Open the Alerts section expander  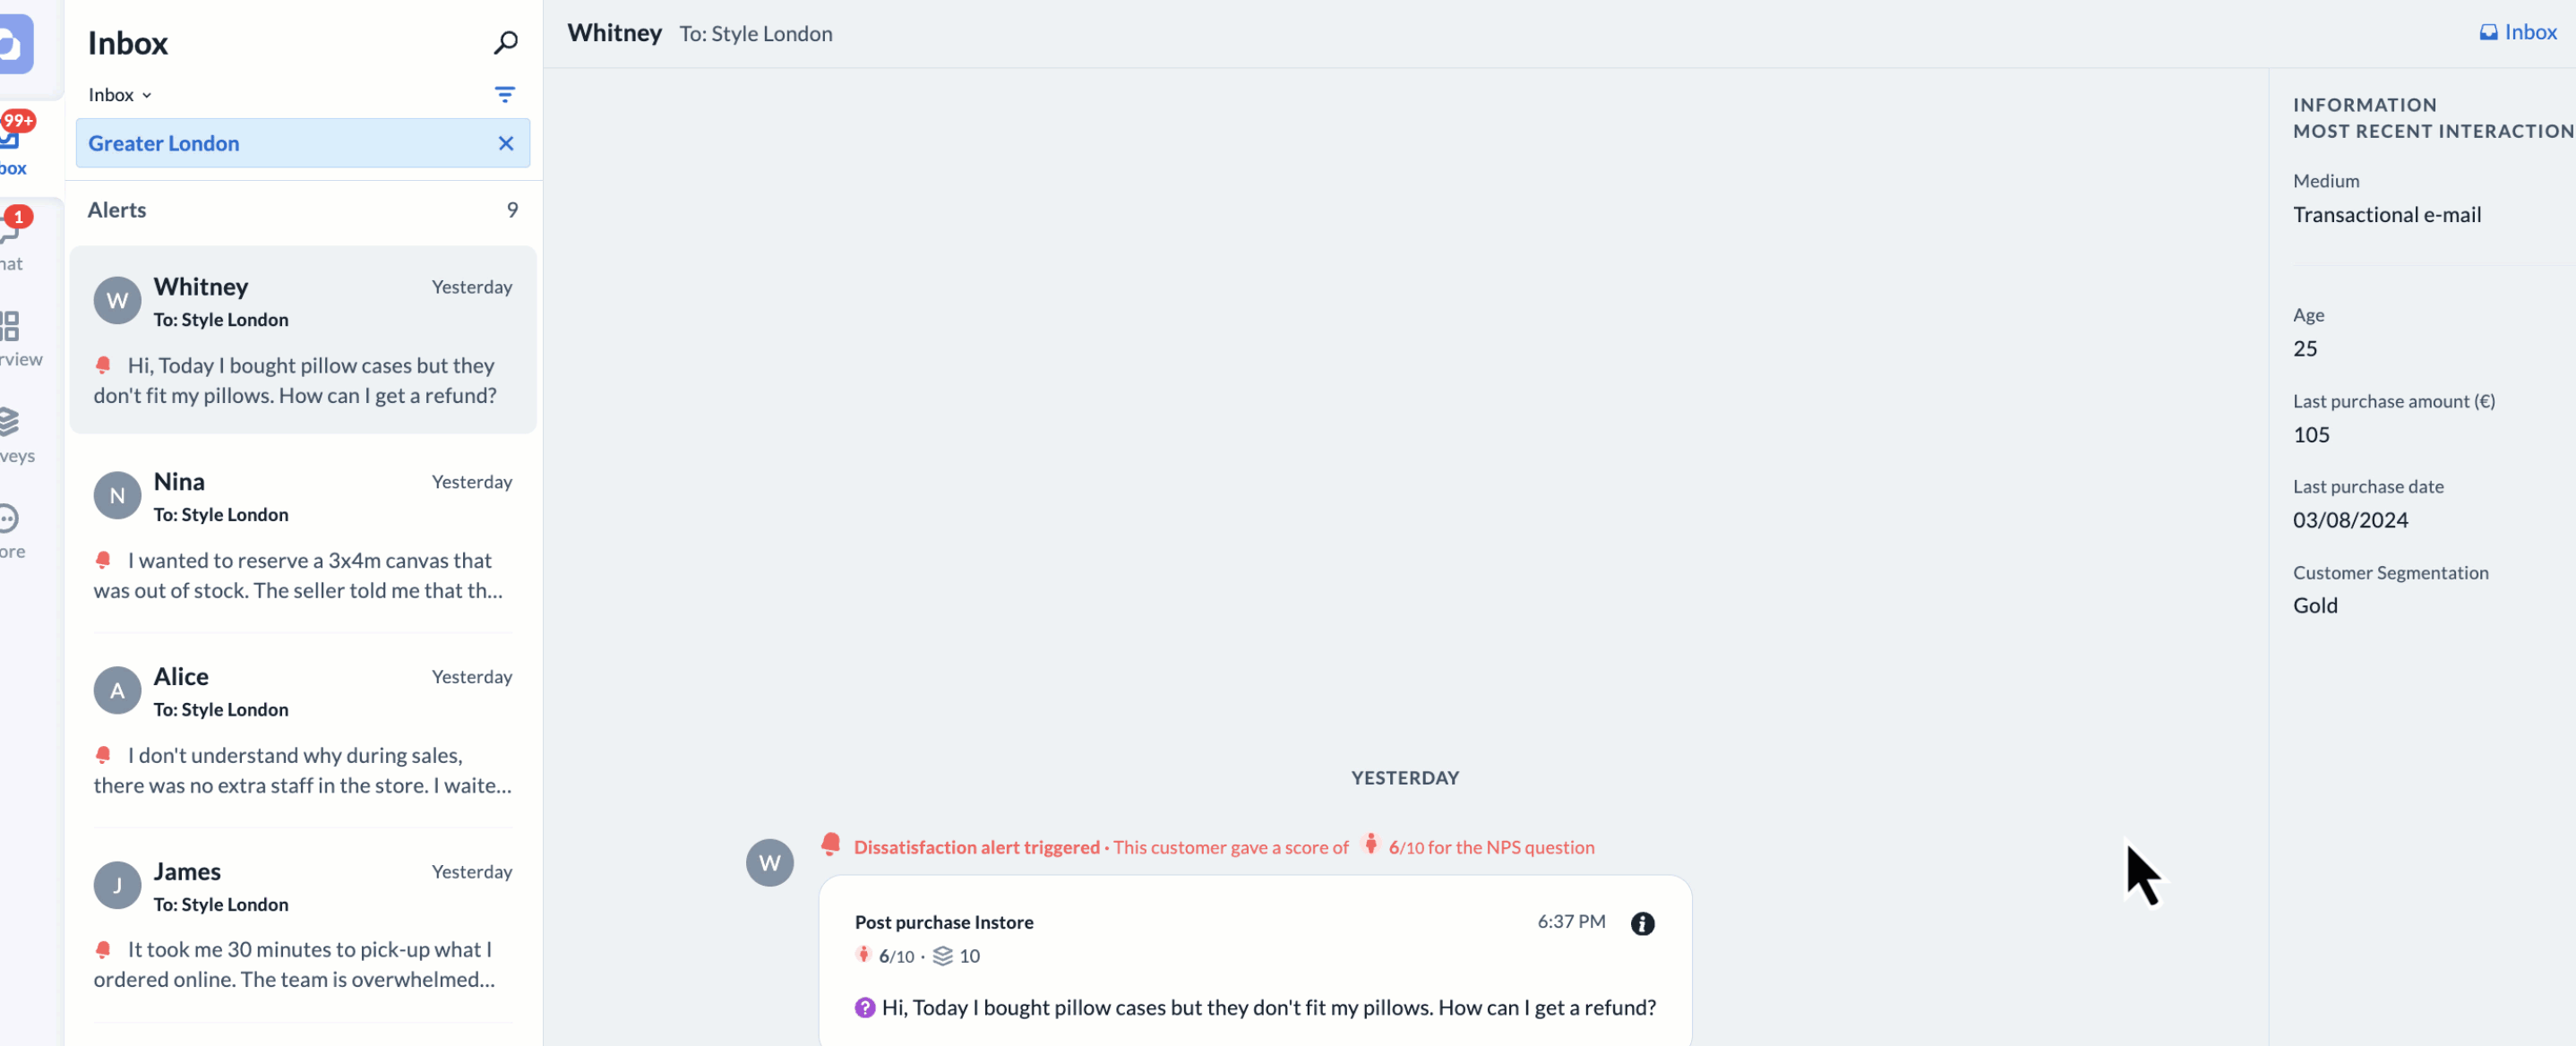pyautogui.click(x=302, y=209)
